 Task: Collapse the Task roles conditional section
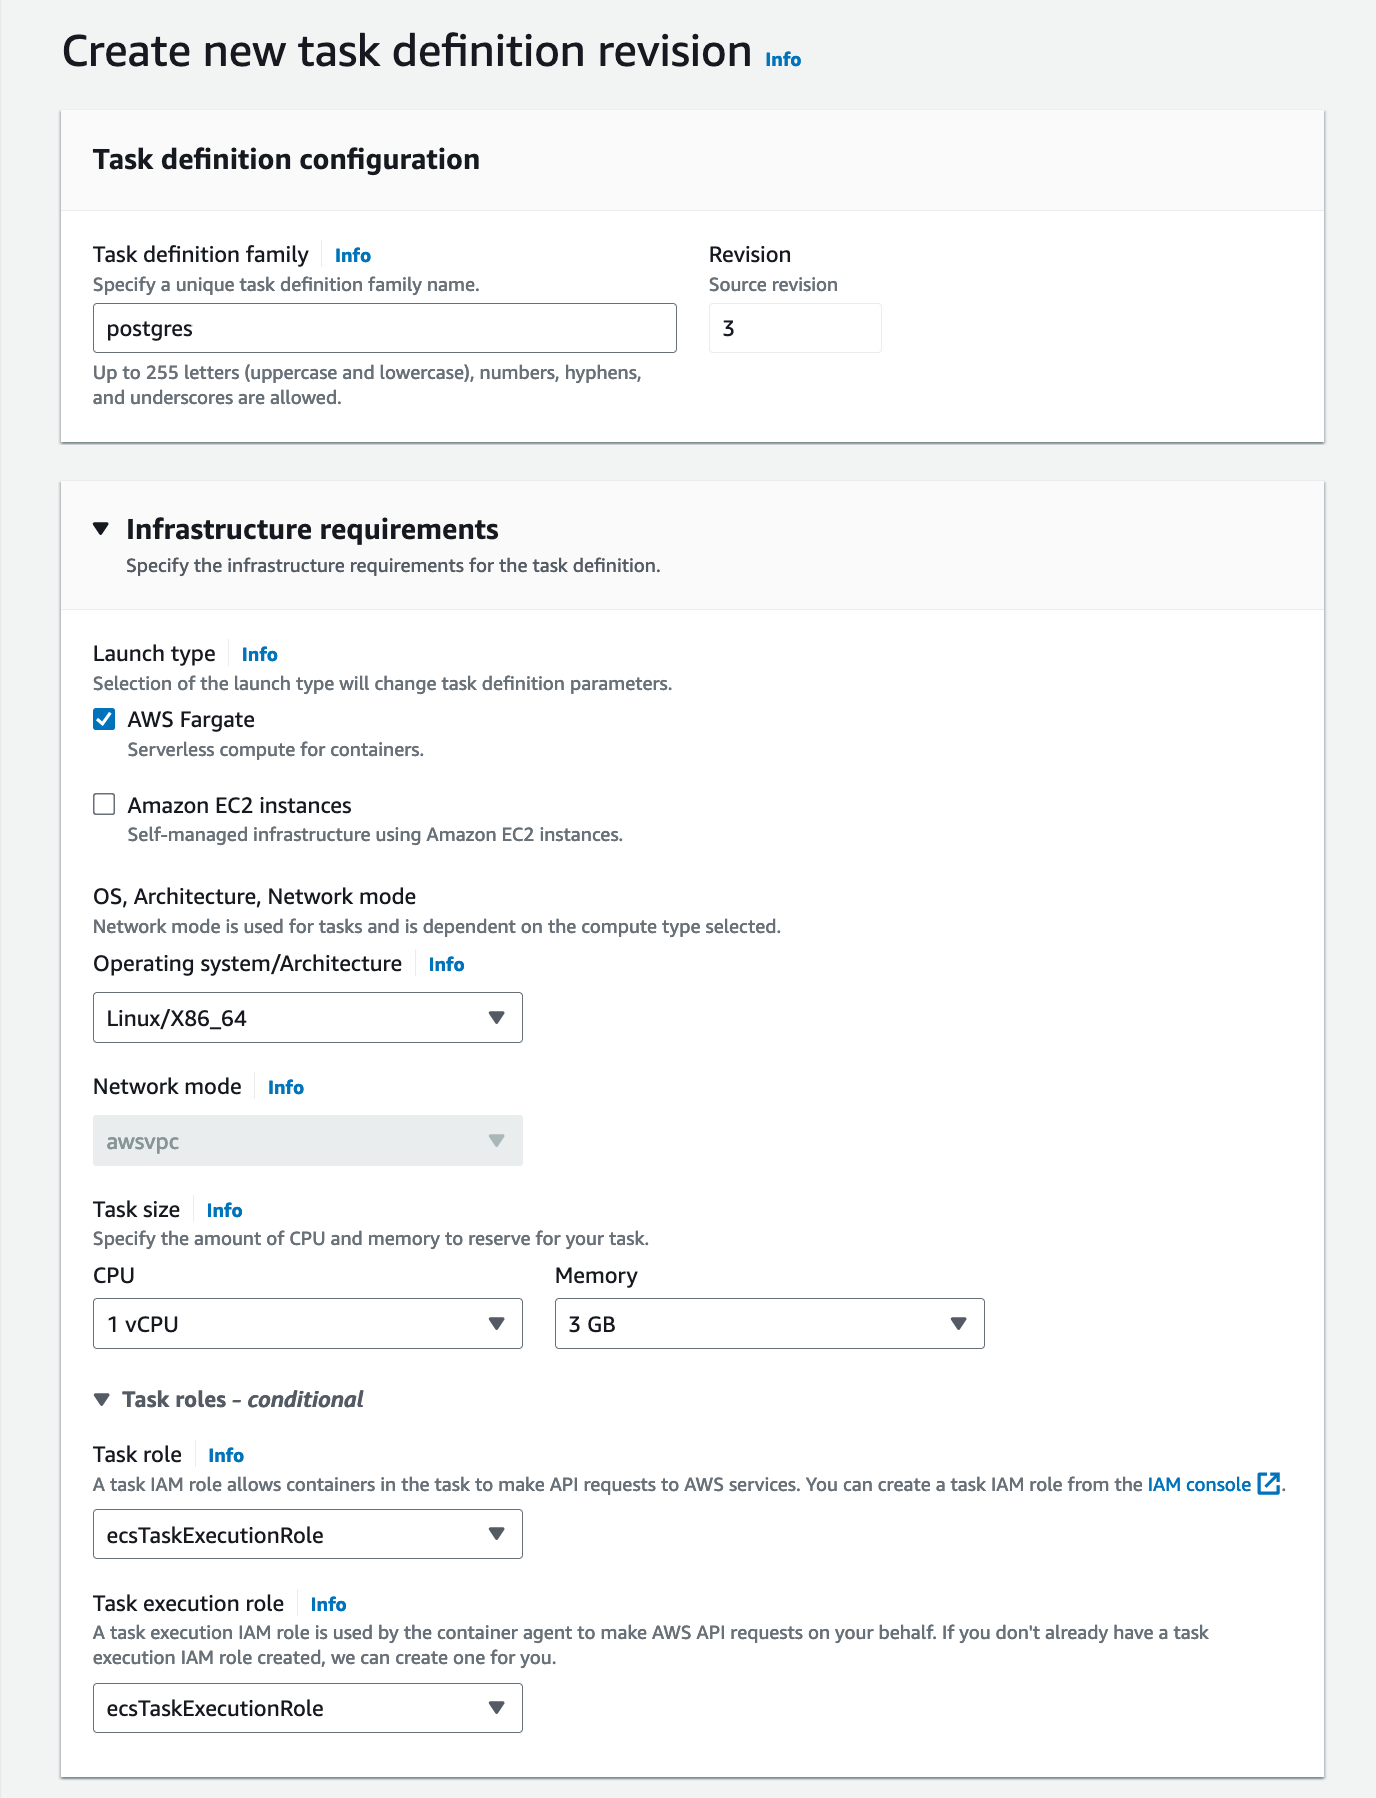pyautogui.click(x=102, y=1400)
